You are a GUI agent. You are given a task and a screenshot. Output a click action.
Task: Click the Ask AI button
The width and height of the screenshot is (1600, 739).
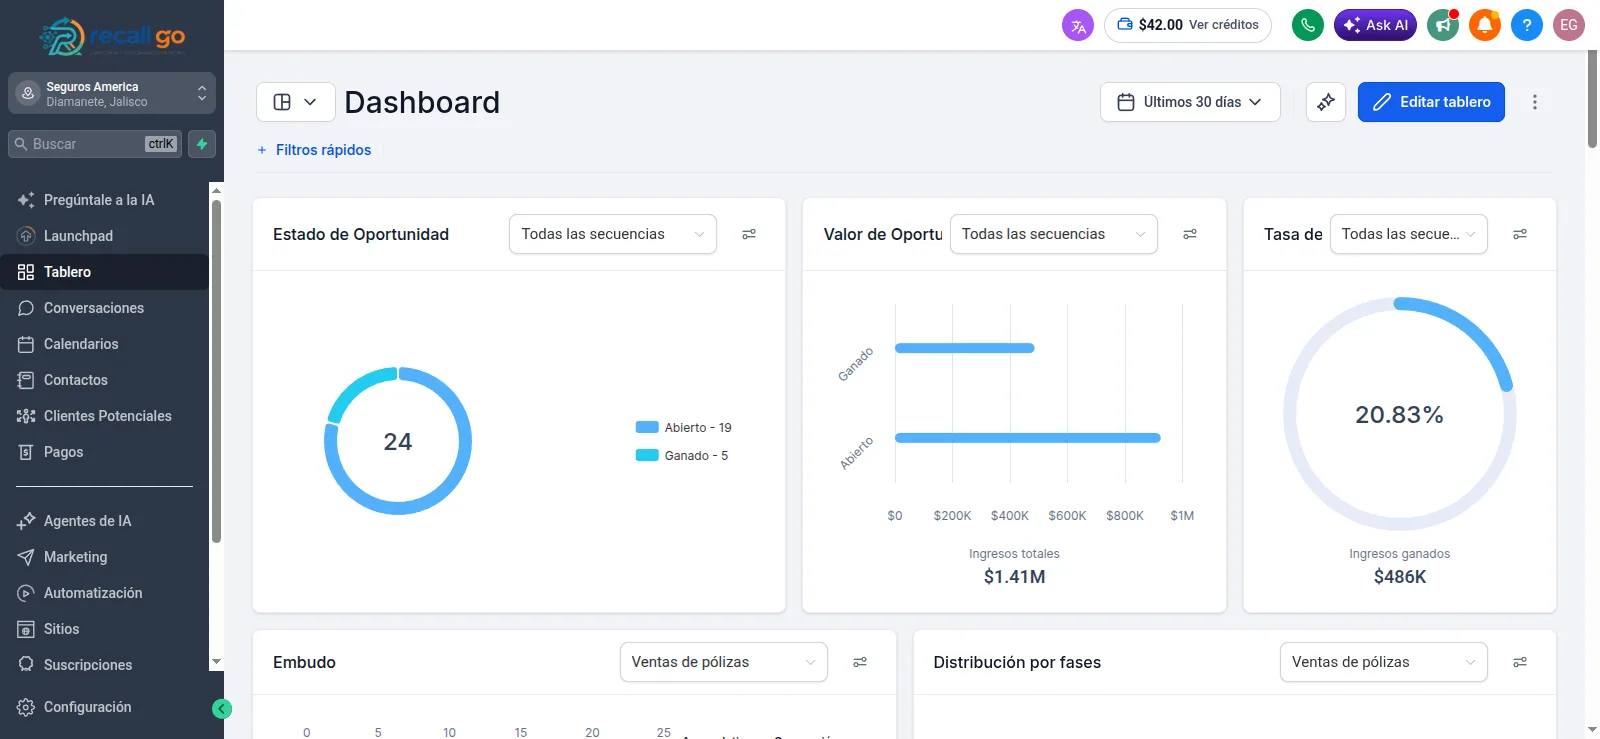[x=1375, y=25]
